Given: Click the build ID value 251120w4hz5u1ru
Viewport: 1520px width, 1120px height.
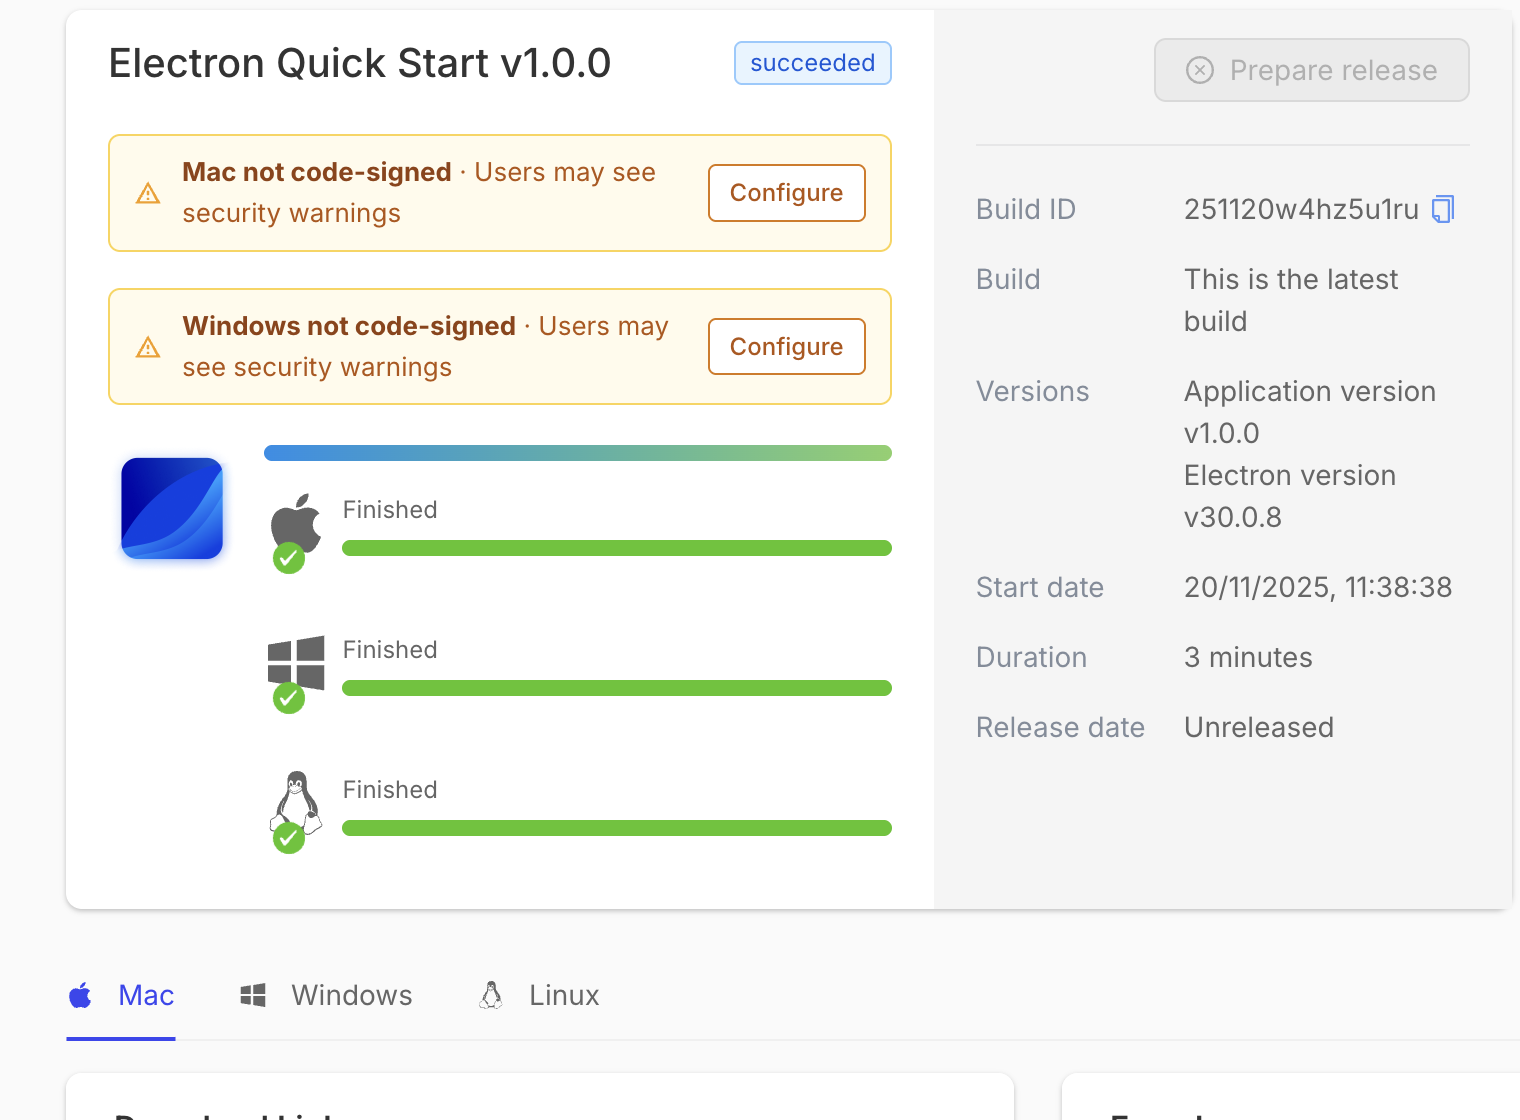Looking at the screenshot, I should [x=1301, y=209].
